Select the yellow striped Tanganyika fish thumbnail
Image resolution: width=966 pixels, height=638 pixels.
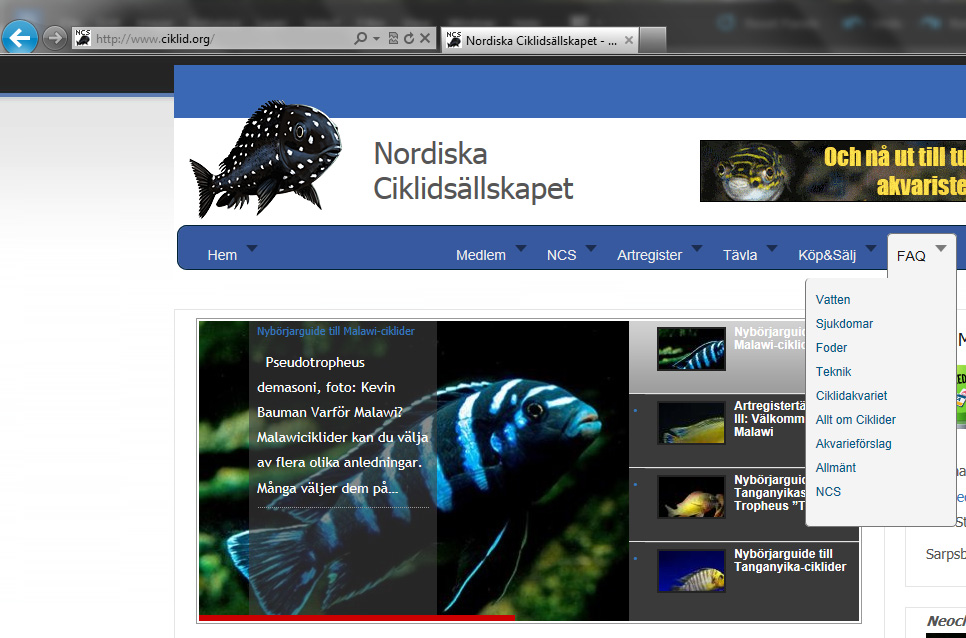[x=691, y=571]
